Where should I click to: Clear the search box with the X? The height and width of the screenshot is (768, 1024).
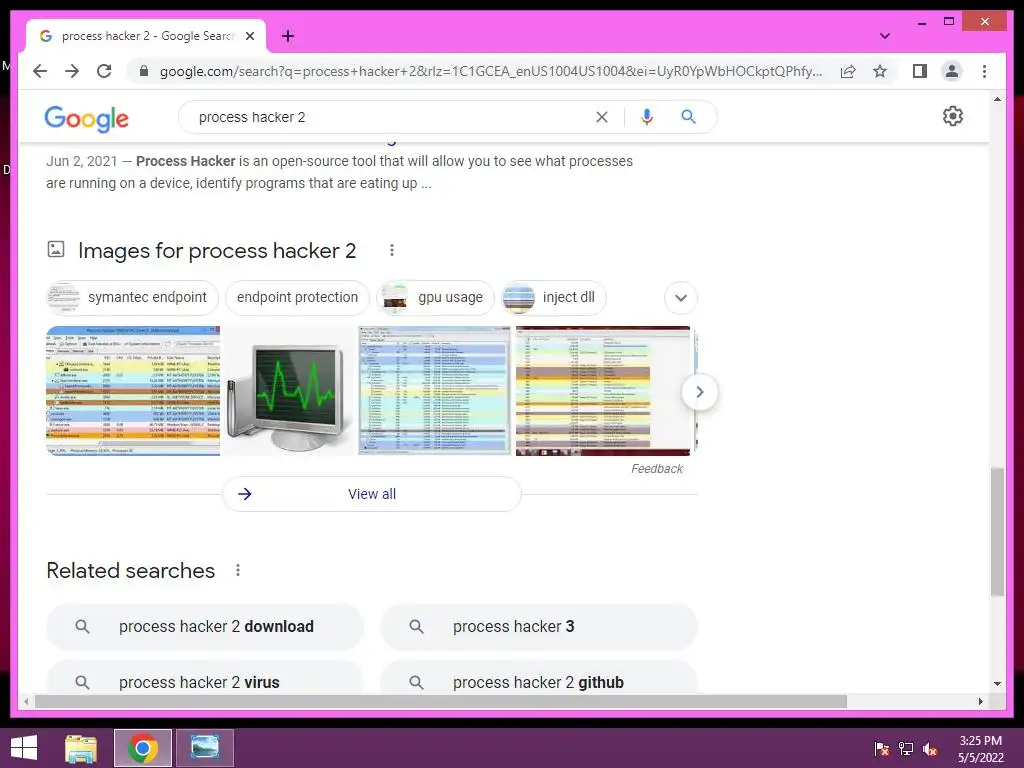point(601,117)
